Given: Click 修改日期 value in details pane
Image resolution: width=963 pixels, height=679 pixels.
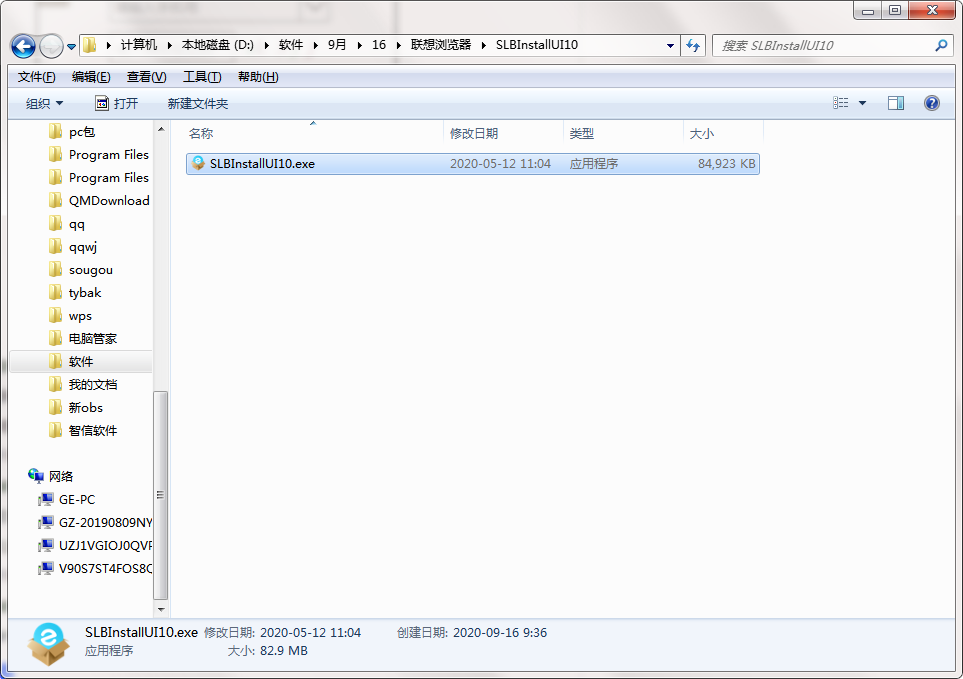Looking at the screenshot, I should (x=310, y=633).
